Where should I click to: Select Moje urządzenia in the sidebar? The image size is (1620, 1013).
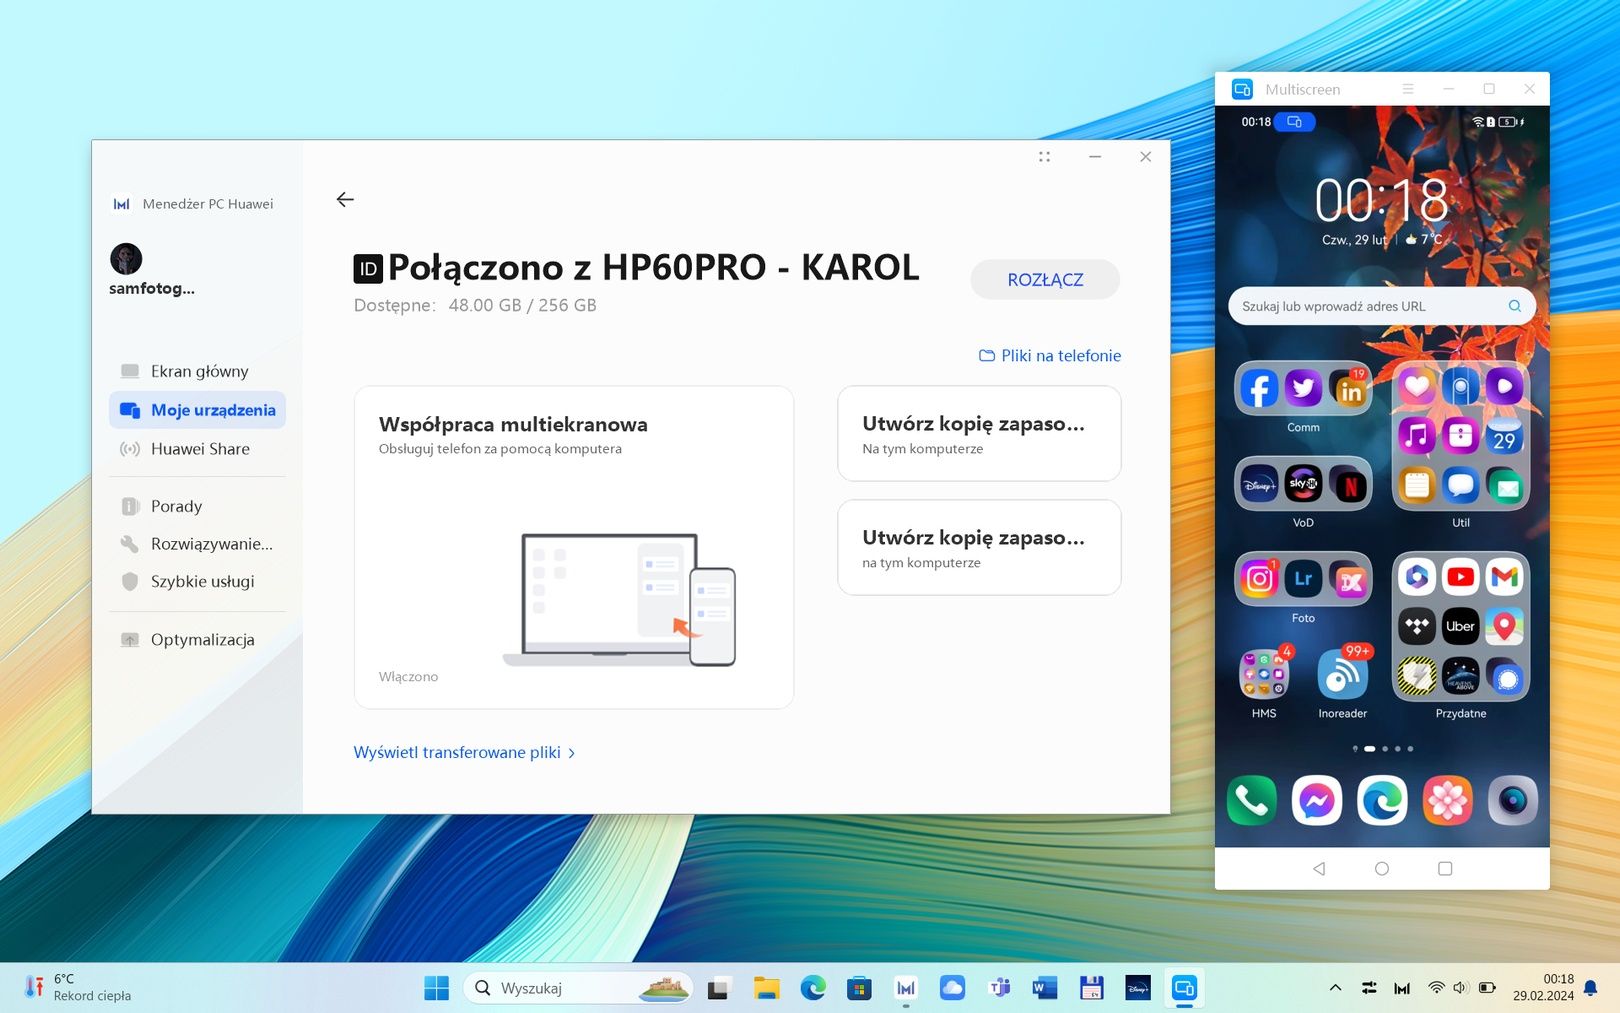[197, 410]
